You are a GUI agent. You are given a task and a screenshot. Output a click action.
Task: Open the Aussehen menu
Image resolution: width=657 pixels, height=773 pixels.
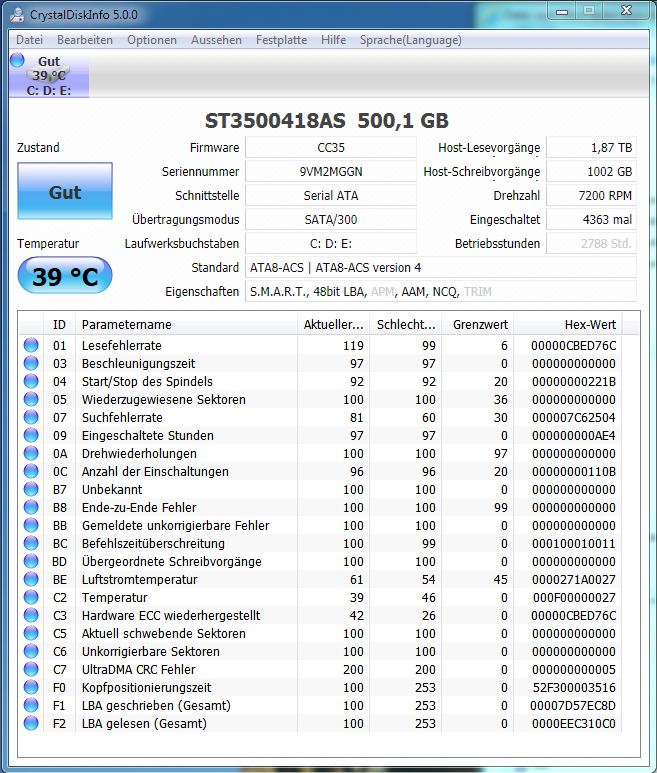point(216,40)
